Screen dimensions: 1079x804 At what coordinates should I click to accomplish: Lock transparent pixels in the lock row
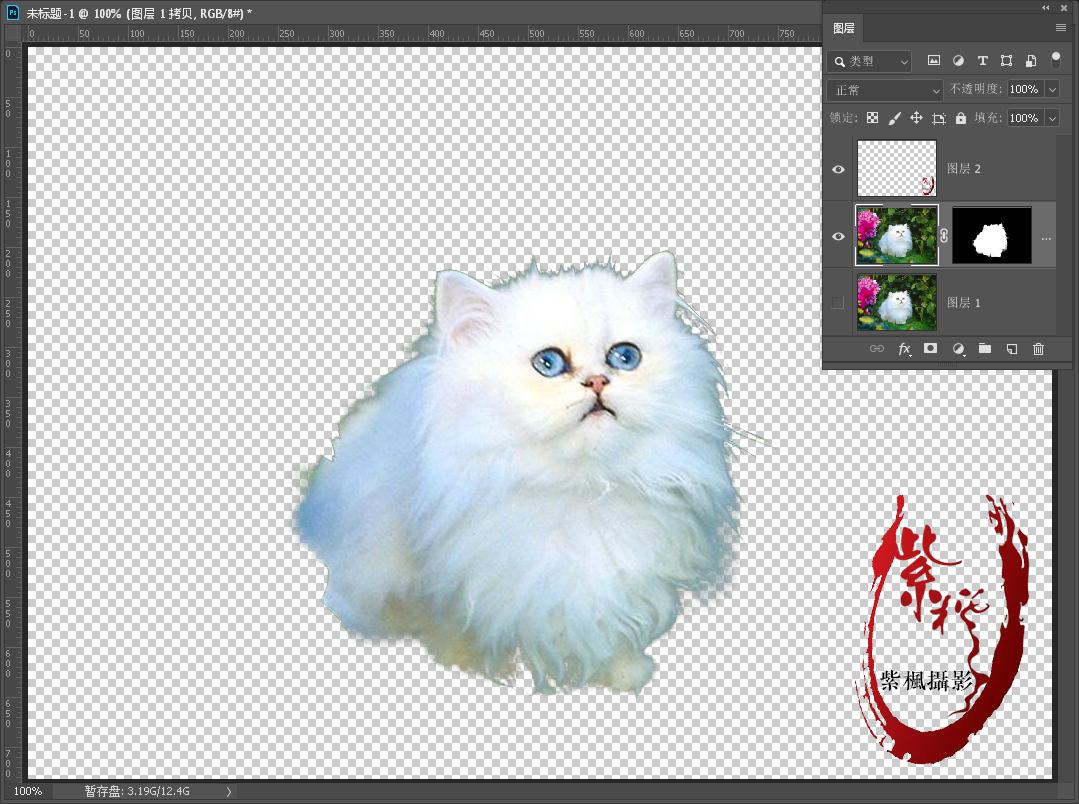(x=872, y=118)
